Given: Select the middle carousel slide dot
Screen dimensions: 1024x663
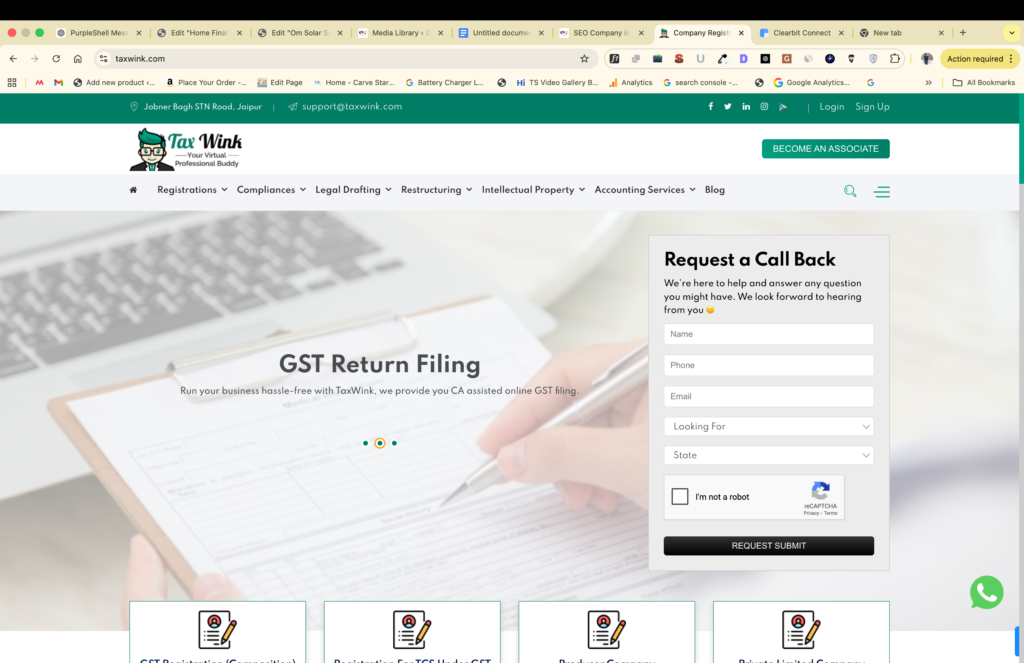Looking at the screenshot, I should click(x=380, y=443).
